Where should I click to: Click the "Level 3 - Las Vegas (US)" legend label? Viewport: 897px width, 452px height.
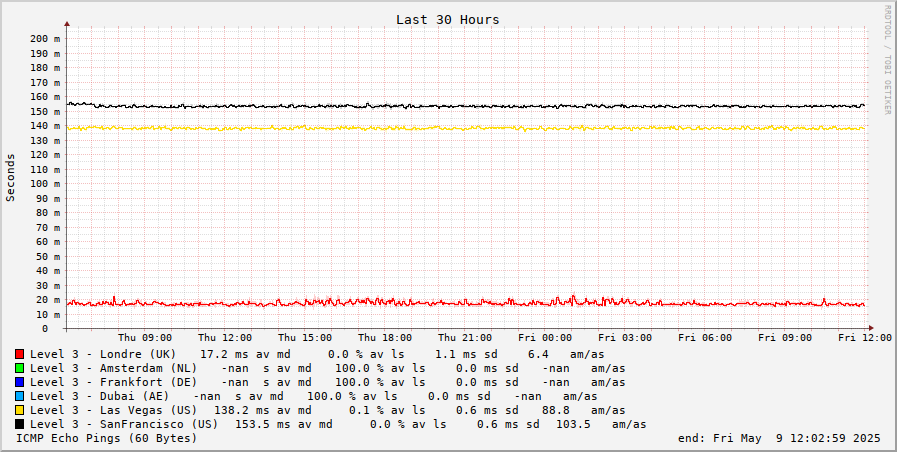coord(113,410)
